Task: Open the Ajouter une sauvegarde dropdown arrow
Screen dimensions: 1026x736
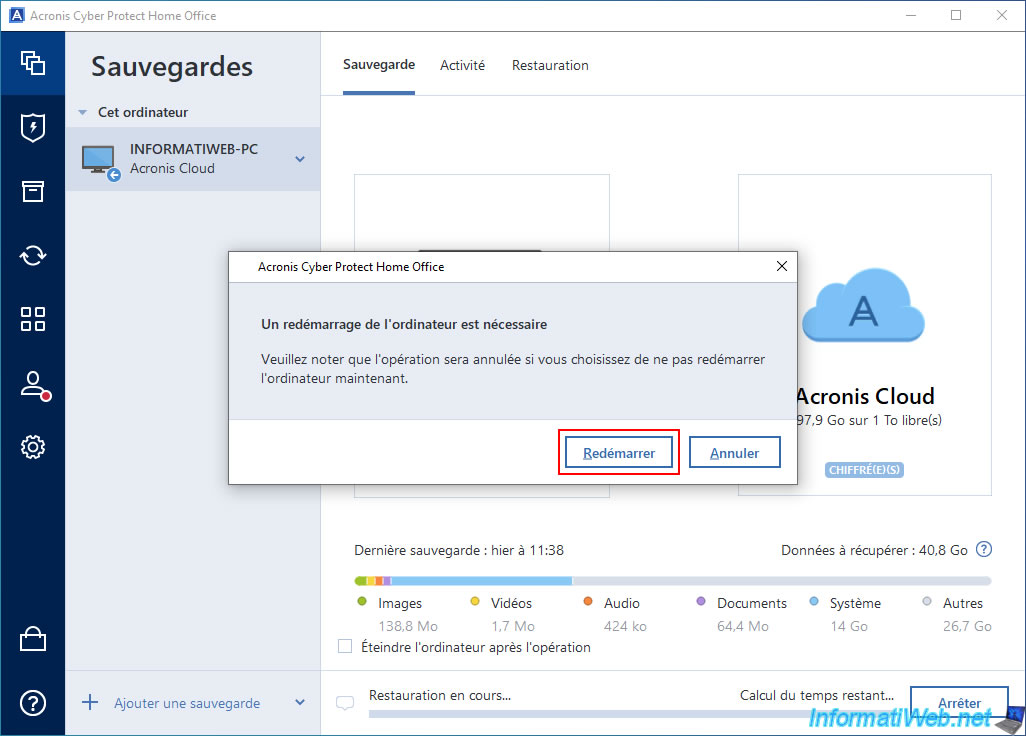Action: [x=300, y=703]
